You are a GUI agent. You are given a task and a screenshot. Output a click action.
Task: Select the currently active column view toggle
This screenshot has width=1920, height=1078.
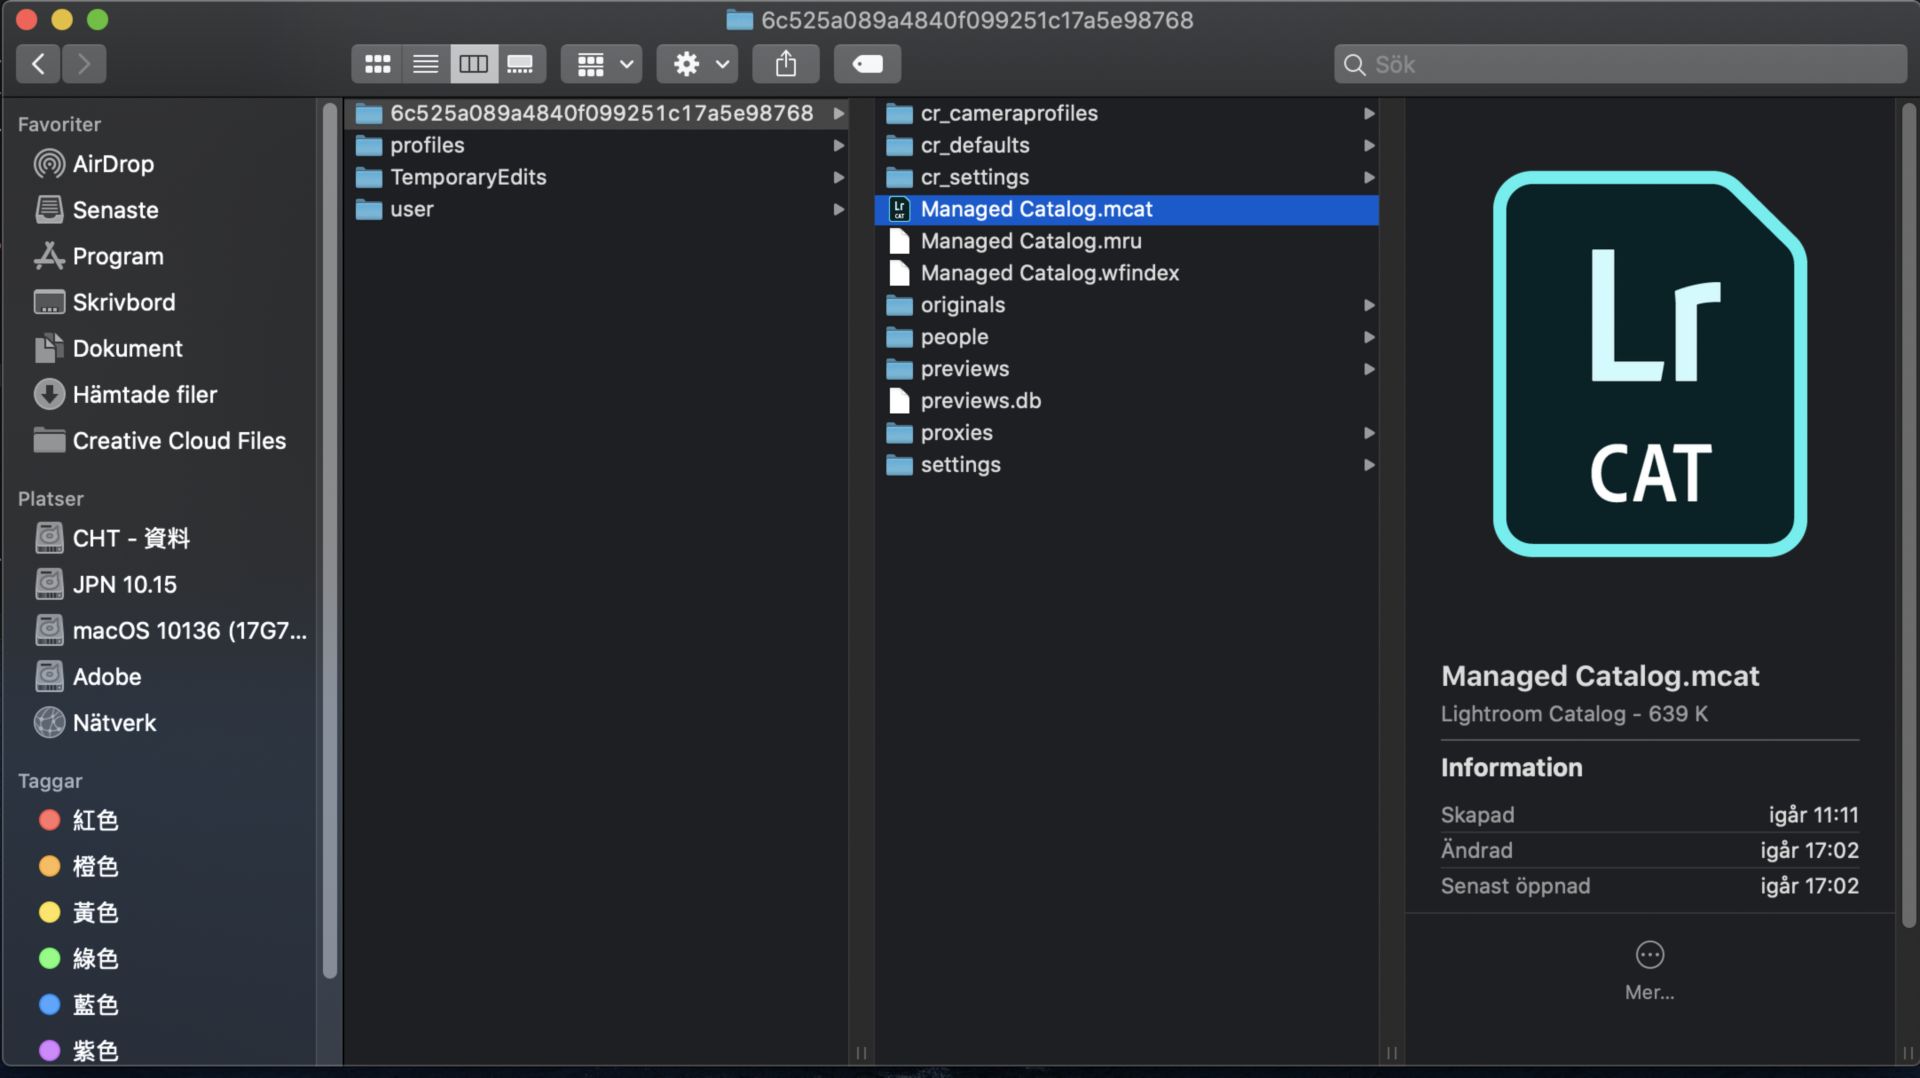(473, 63)
